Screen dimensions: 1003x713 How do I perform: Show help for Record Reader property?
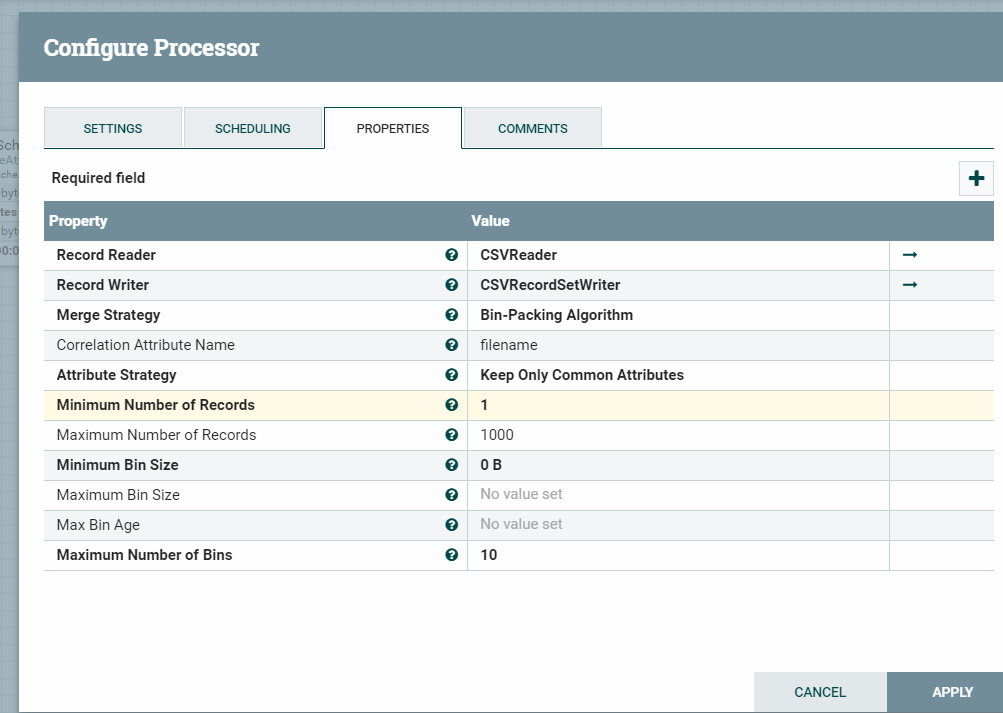click(452, 255)
